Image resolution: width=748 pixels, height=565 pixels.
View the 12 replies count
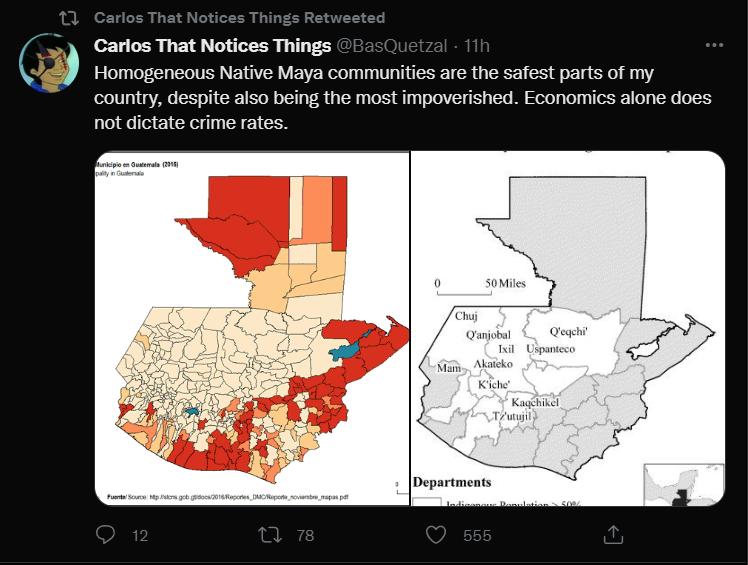coord(140,535)
